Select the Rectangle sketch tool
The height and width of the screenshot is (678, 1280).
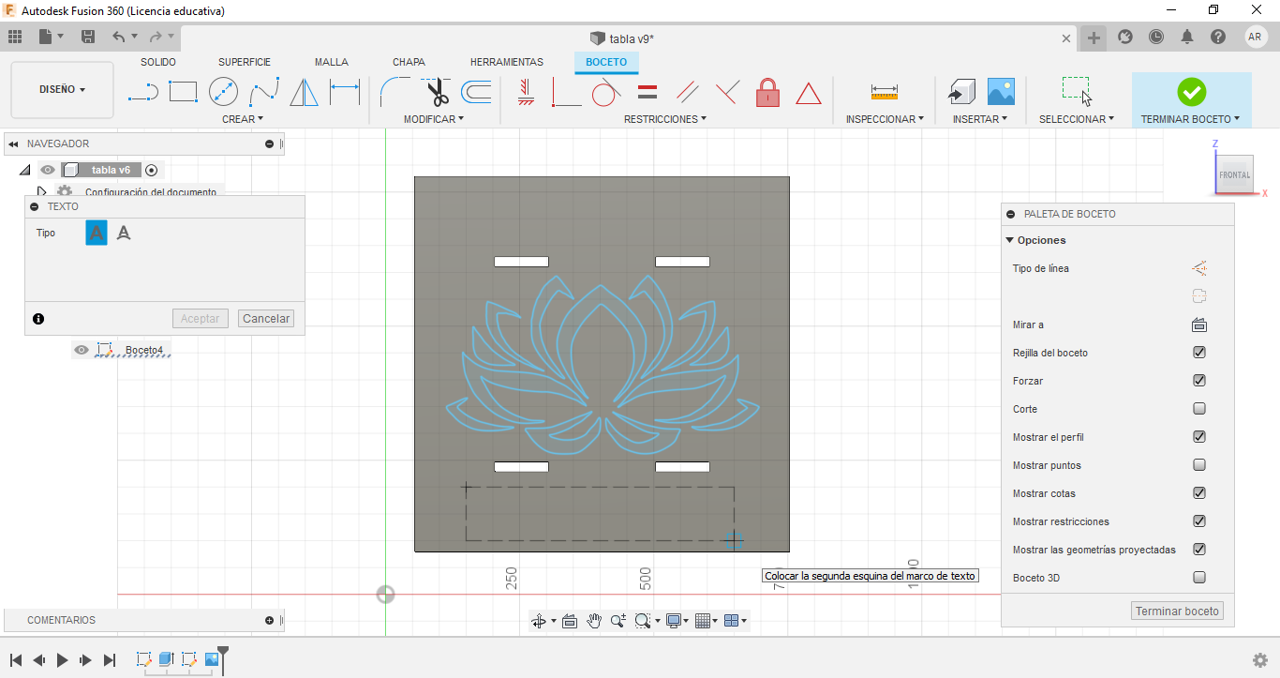[x=183, y=93]
